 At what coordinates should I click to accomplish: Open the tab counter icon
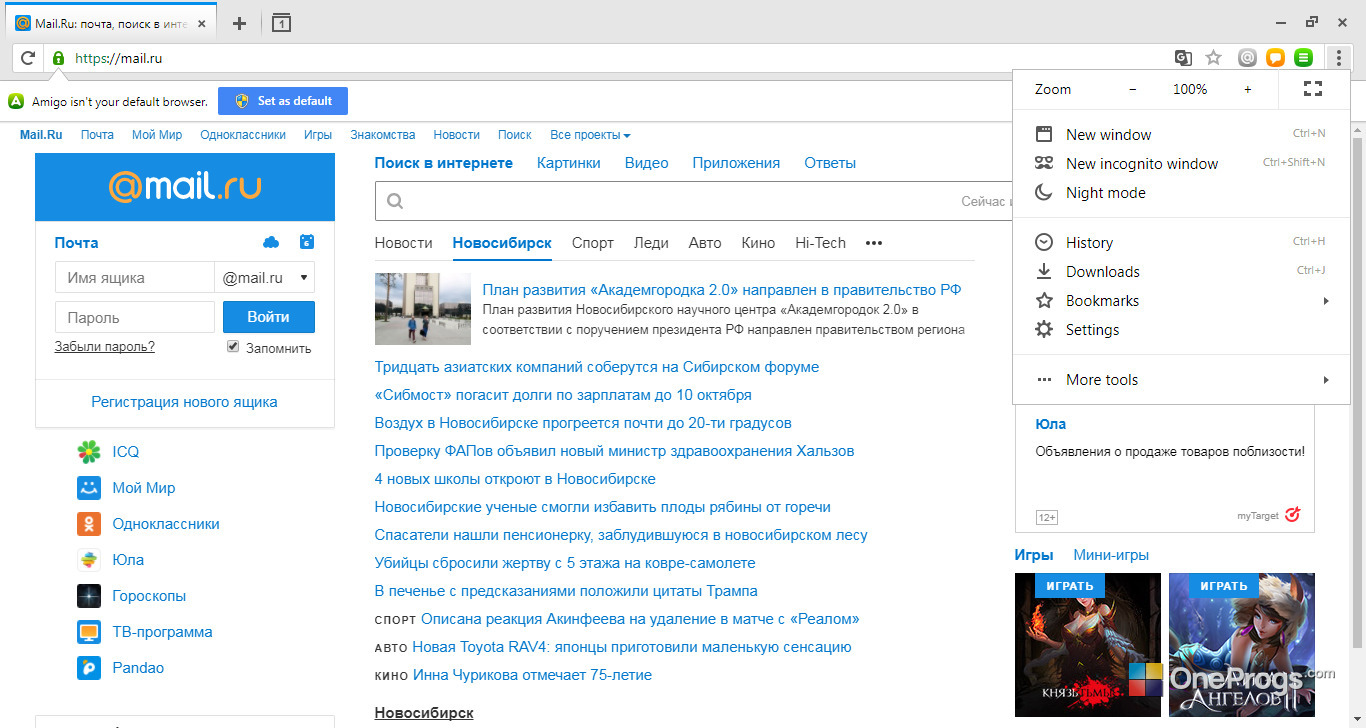tap(281, 23)
